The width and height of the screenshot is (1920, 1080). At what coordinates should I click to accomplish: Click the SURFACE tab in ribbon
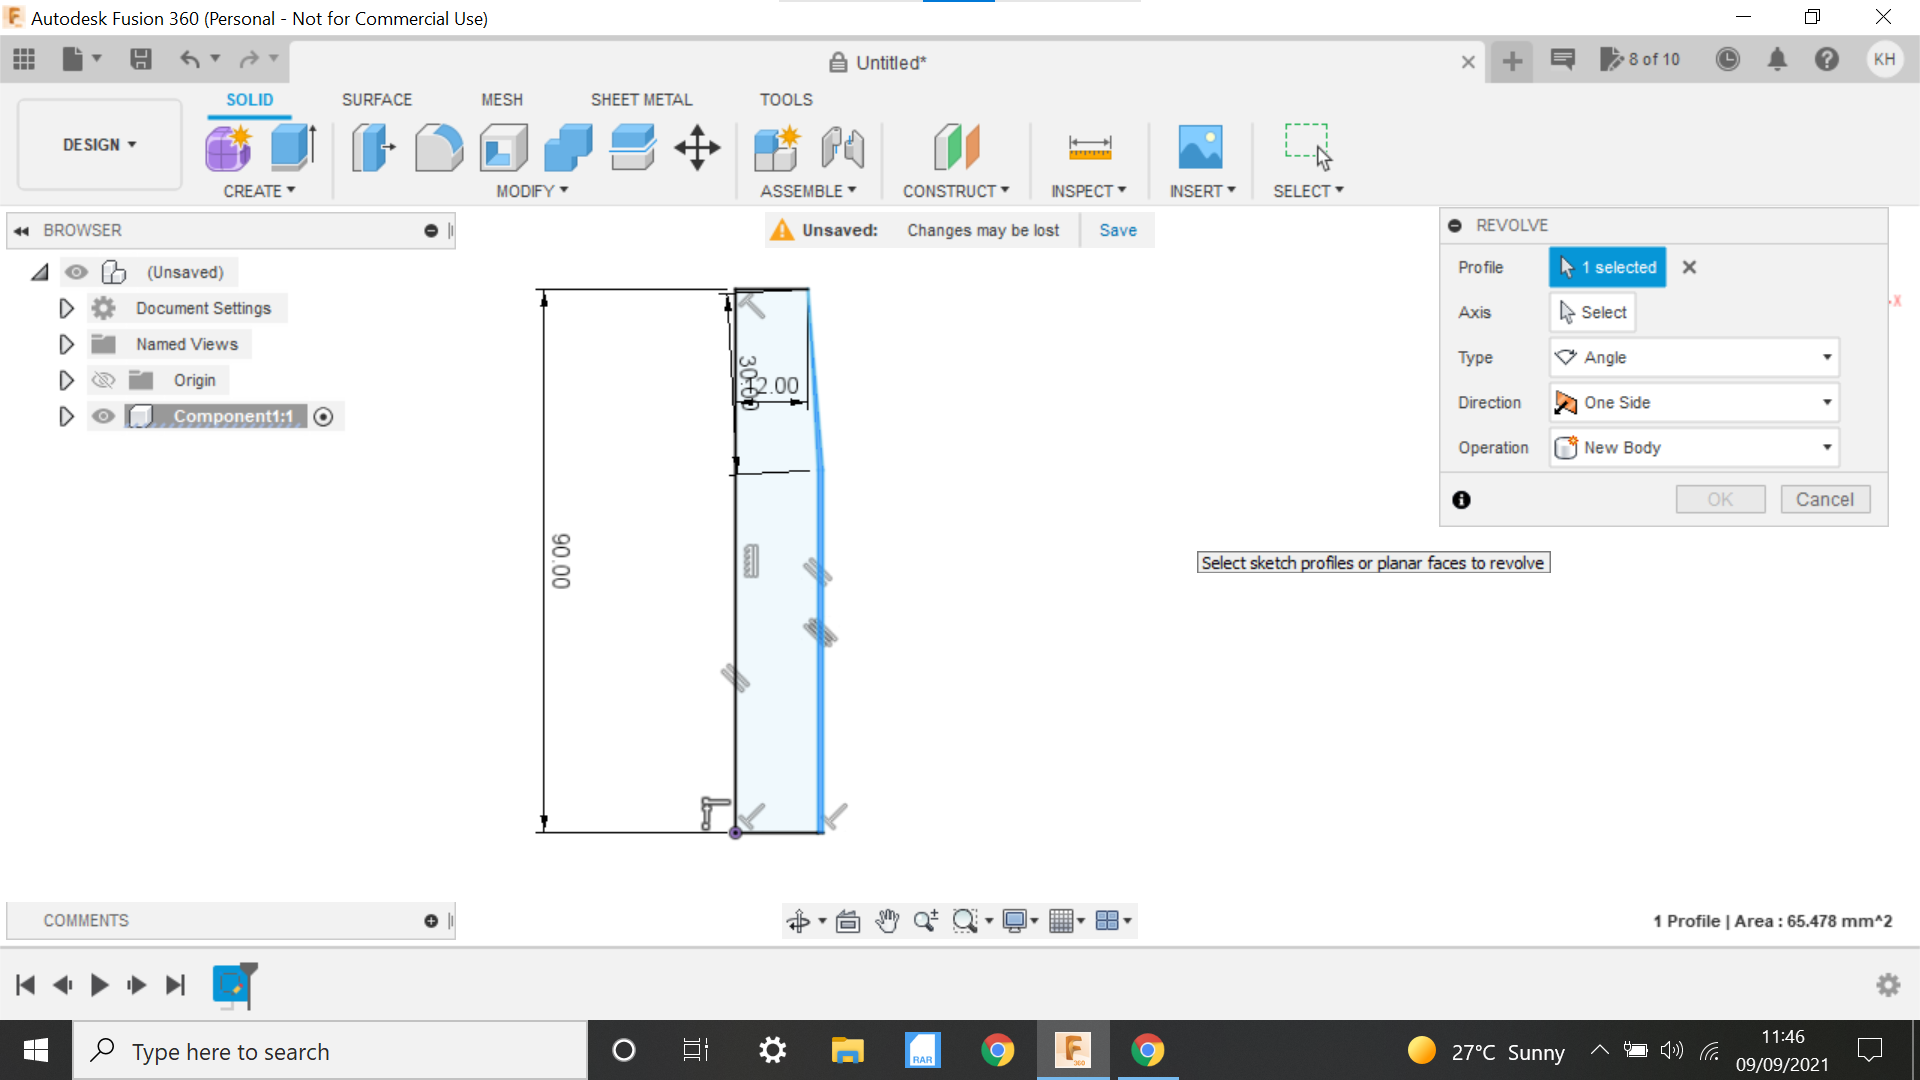(377, 99)
